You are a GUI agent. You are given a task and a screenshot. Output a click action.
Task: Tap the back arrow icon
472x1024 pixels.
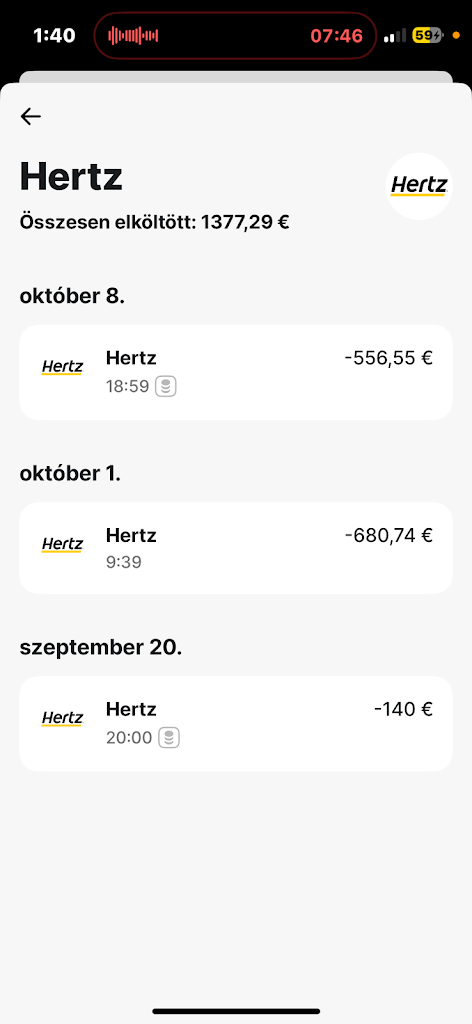[x=31, y=116]
